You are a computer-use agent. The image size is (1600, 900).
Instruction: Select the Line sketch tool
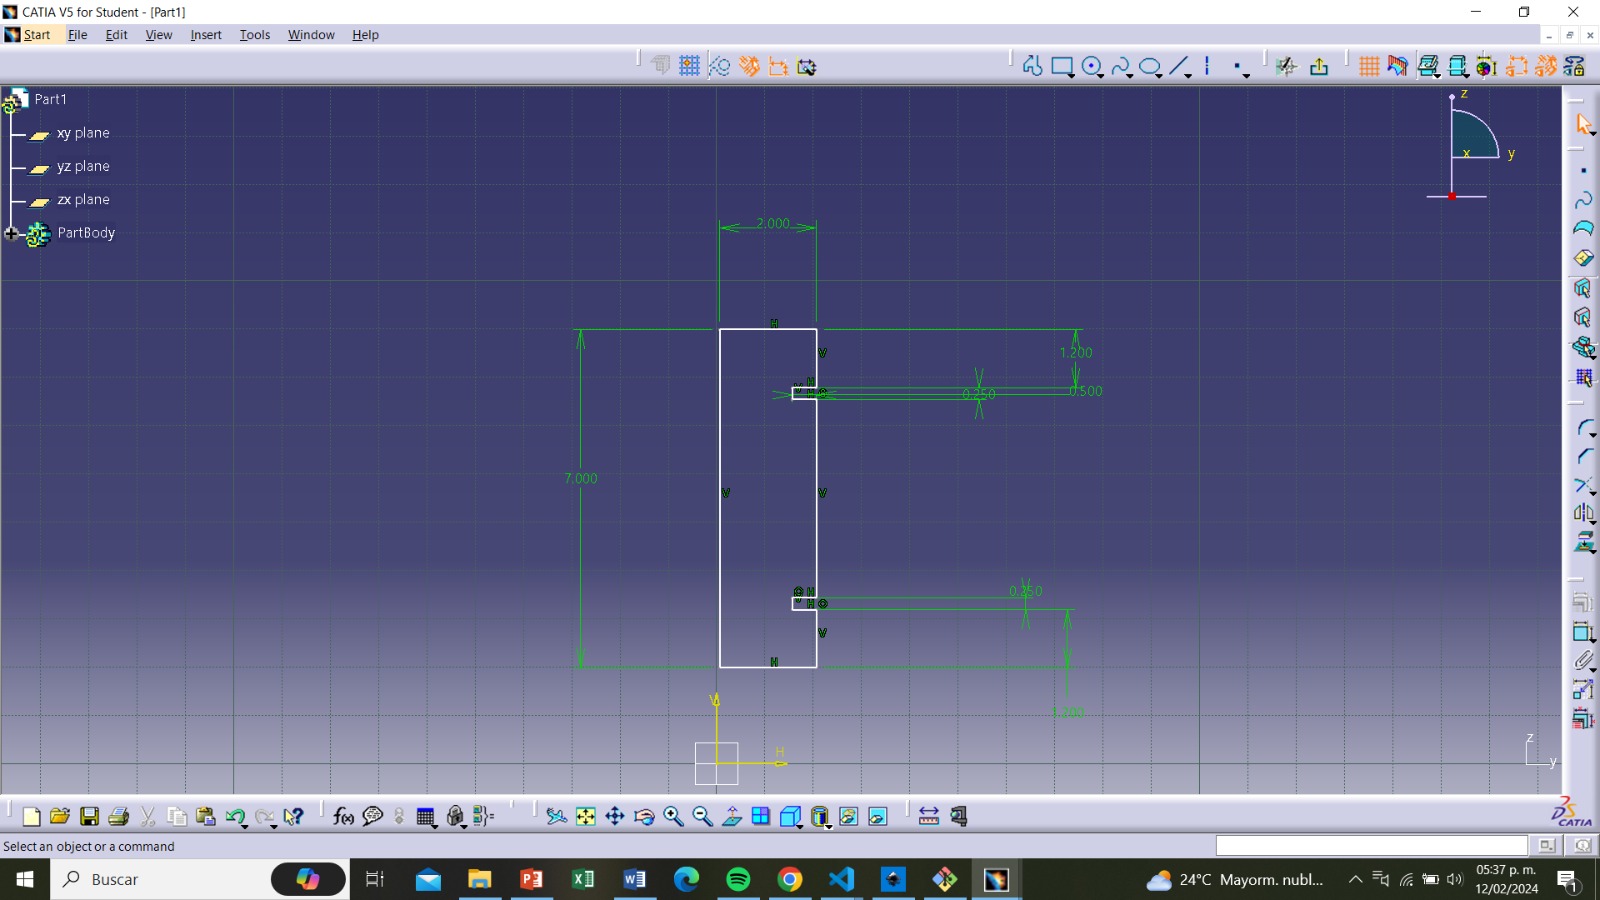1178,66
